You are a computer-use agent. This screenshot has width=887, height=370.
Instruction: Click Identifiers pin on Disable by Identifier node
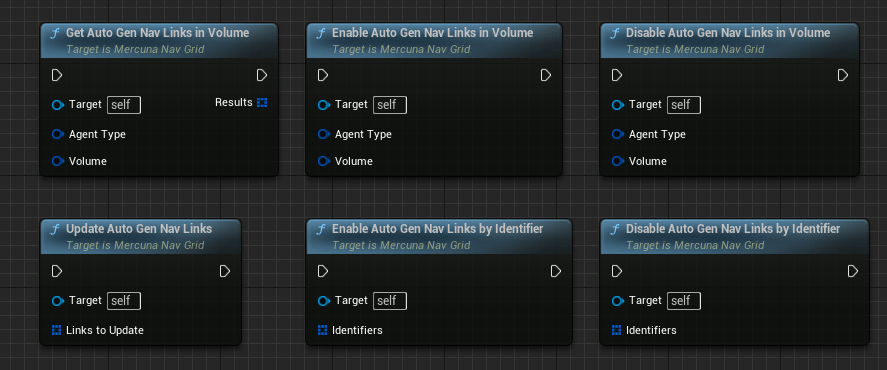pyautogui.click(x=617, y=330)
